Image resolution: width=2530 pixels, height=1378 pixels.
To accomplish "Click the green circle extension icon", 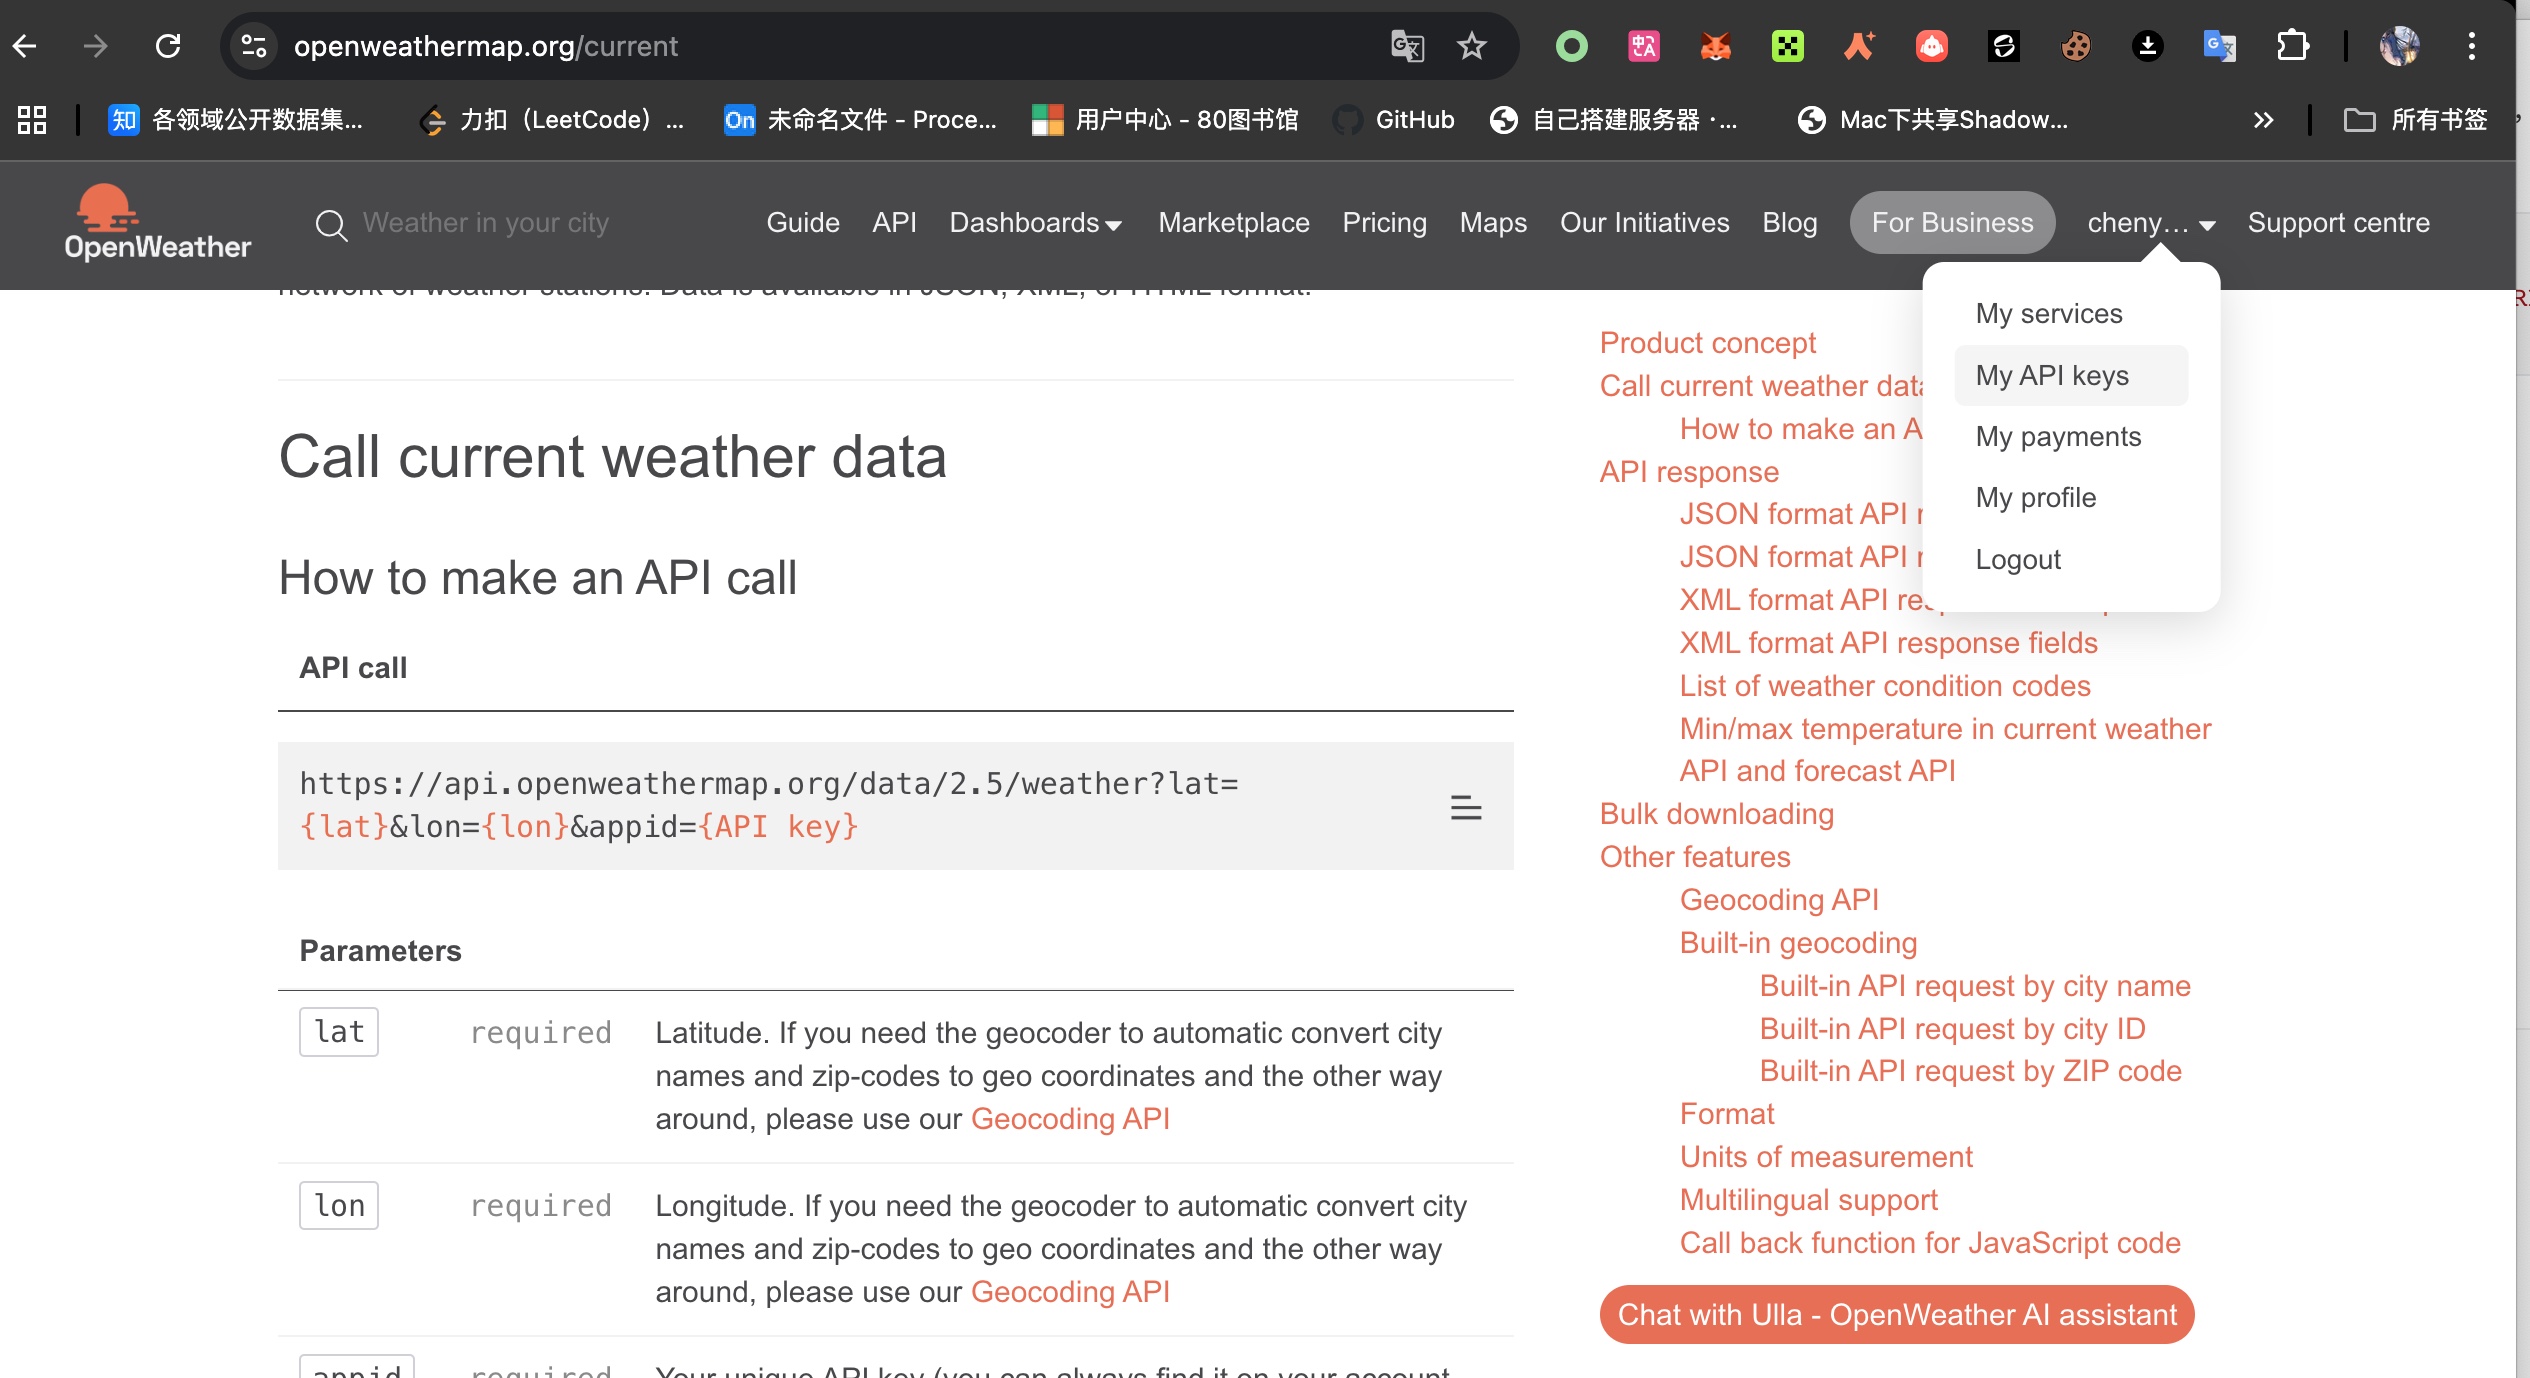I will tap(1571, 46).
